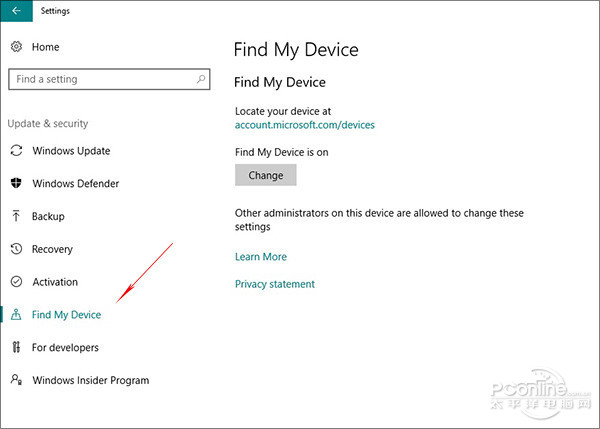This screenshot has width=600, height=429.
Task: Follow the Learn More link
Action: [x=260, y=257]
